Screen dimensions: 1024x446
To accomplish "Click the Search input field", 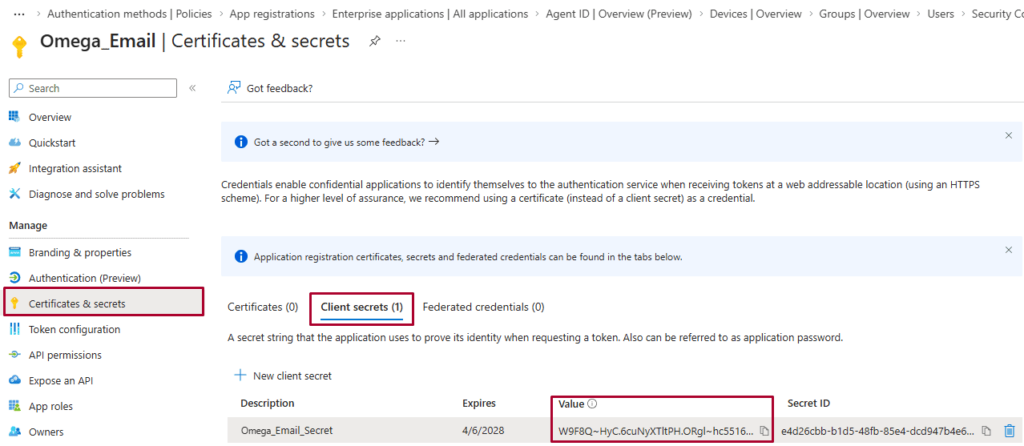I will [93, 88].
